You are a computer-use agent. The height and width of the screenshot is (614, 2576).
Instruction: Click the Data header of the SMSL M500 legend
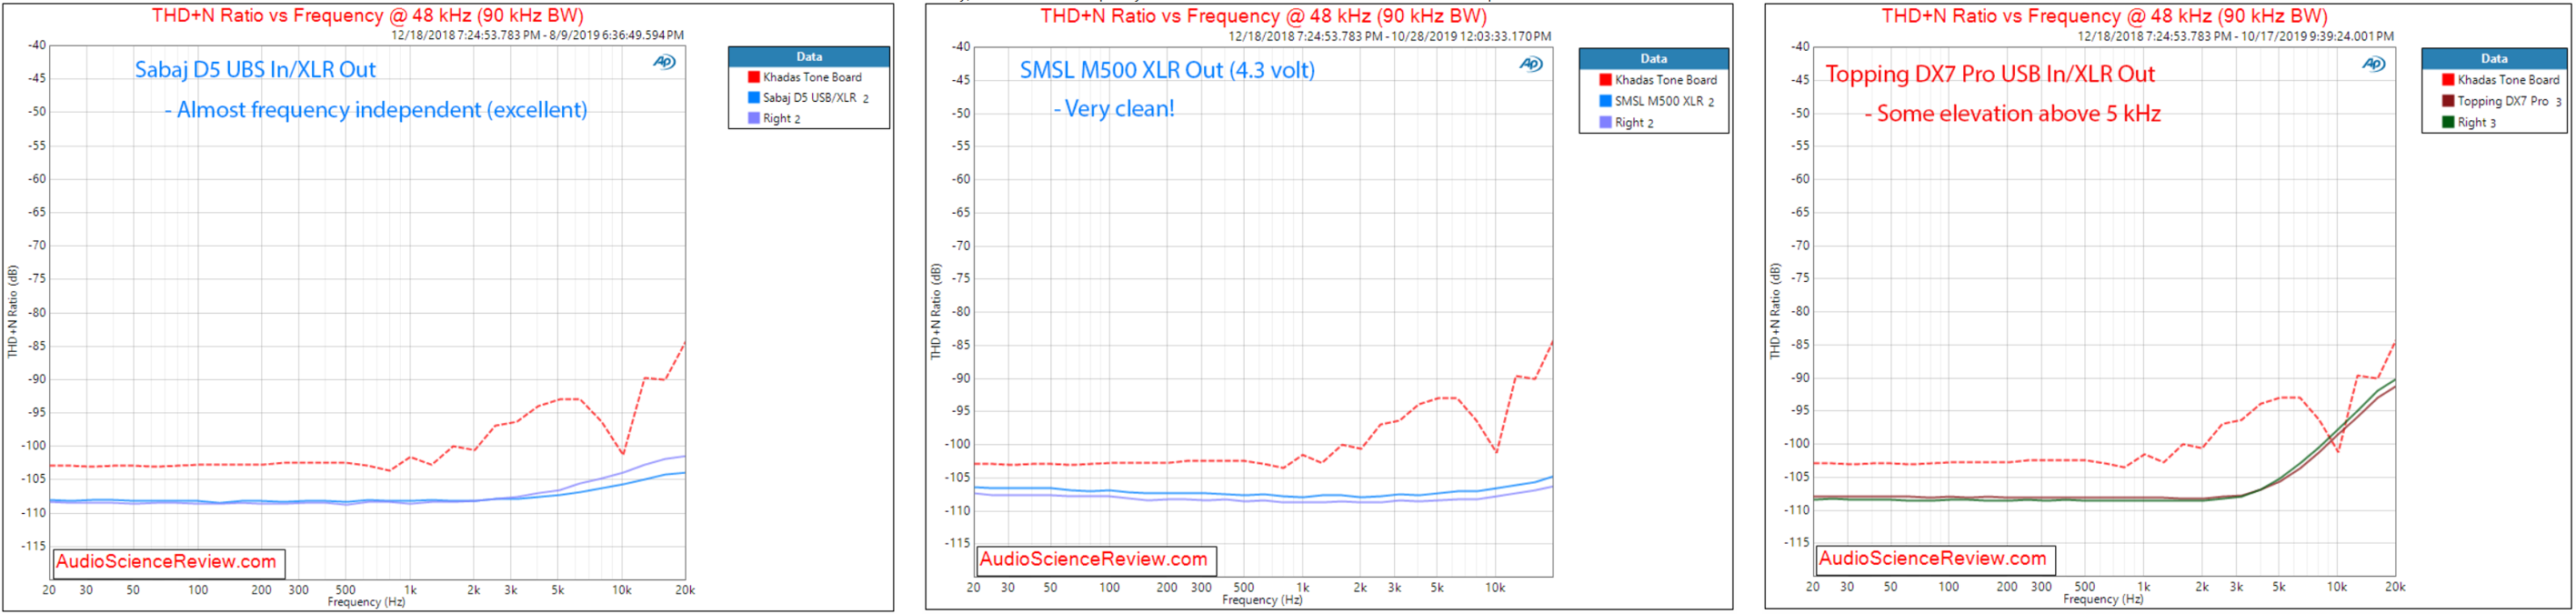(x=1654, y=59)
